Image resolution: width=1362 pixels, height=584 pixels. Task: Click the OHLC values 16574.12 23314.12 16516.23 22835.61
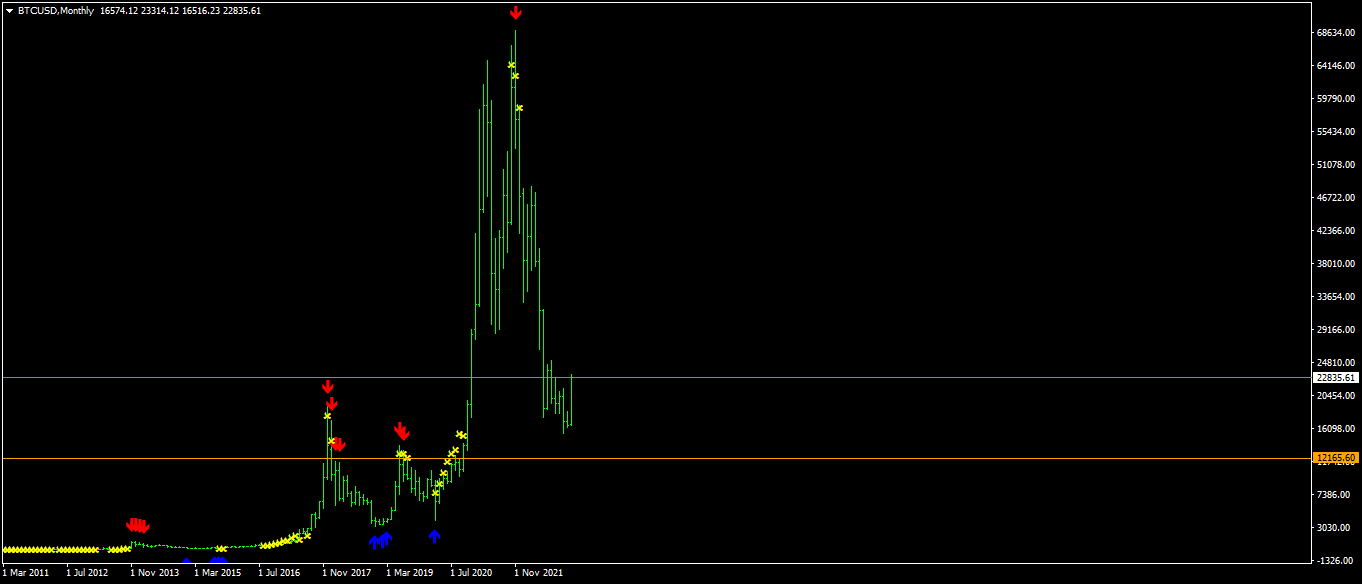tap(181, 11)
